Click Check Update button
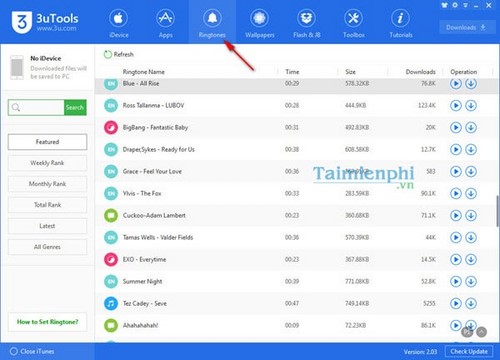The width and height of the screenshot is (500, 360). click(x=469, y=351)
